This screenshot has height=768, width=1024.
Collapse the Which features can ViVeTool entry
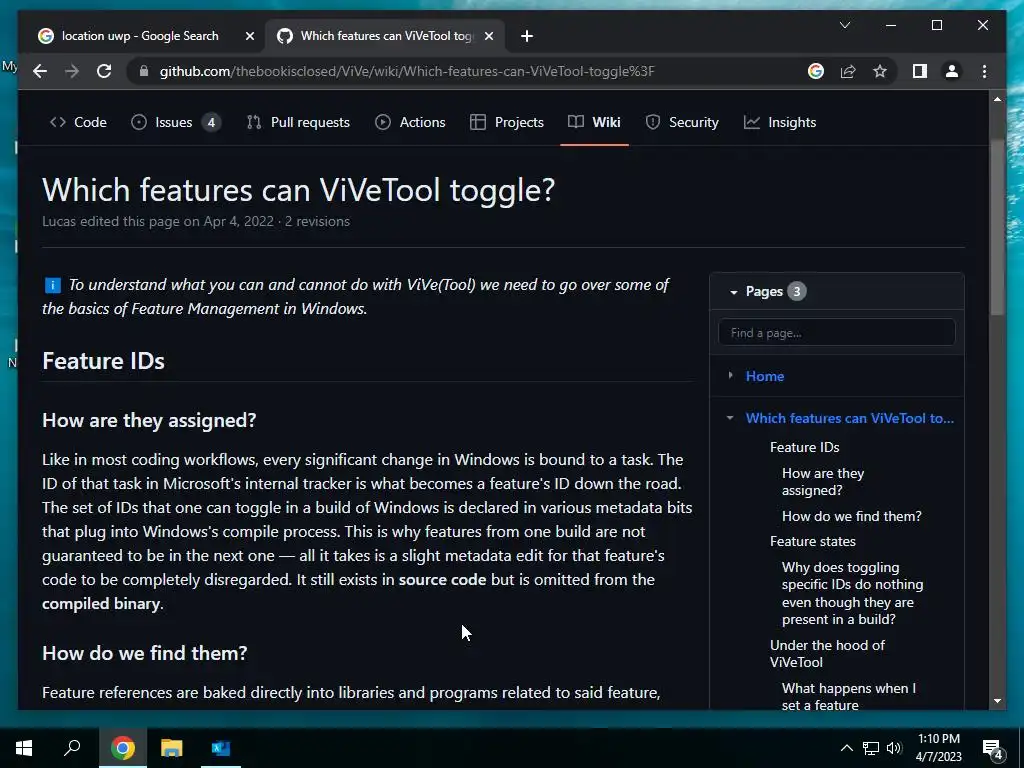[x=730, y=418]
